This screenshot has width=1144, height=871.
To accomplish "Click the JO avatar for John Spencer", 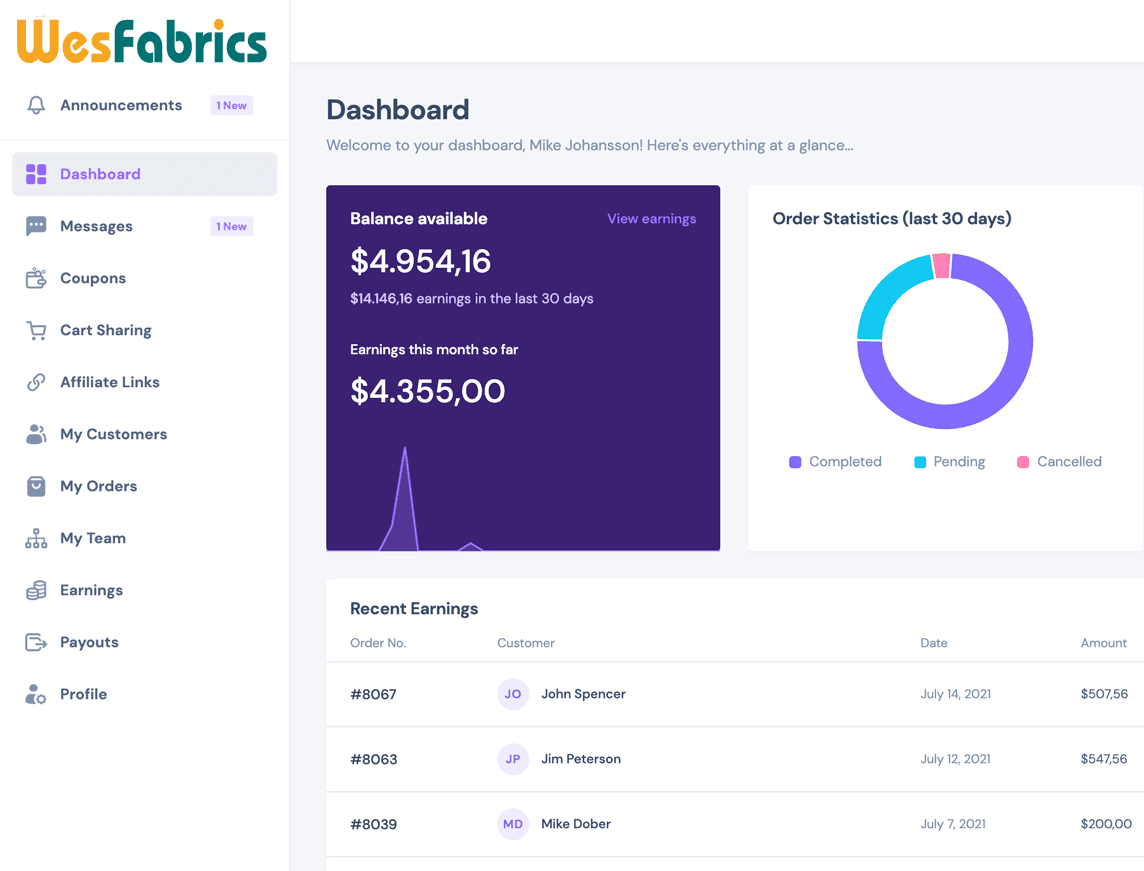I will pos(513,694).
